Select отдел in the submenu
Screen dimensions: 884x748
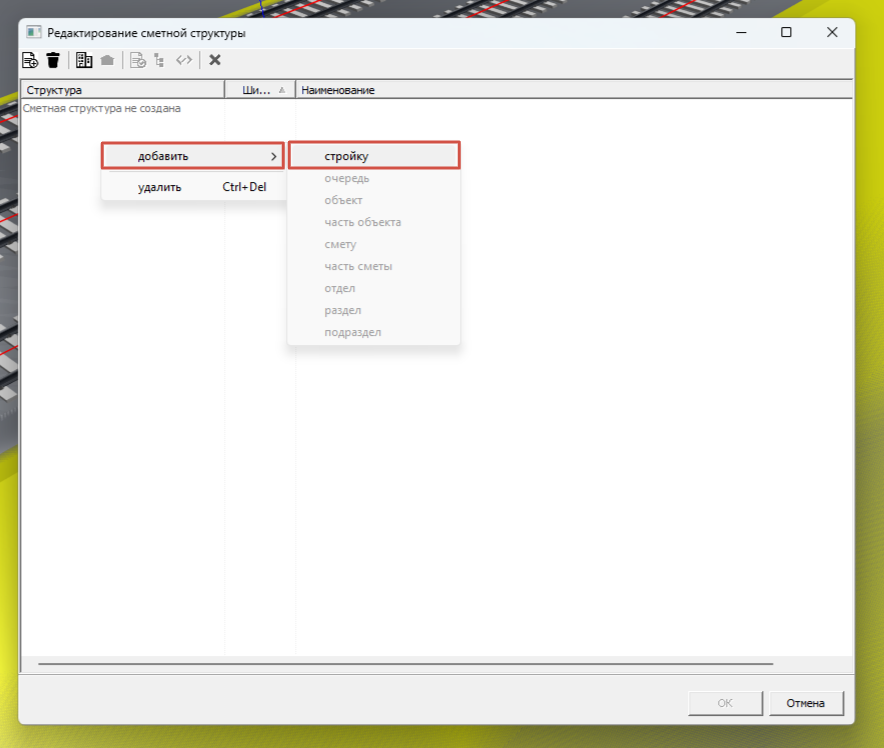coord(374,288)
